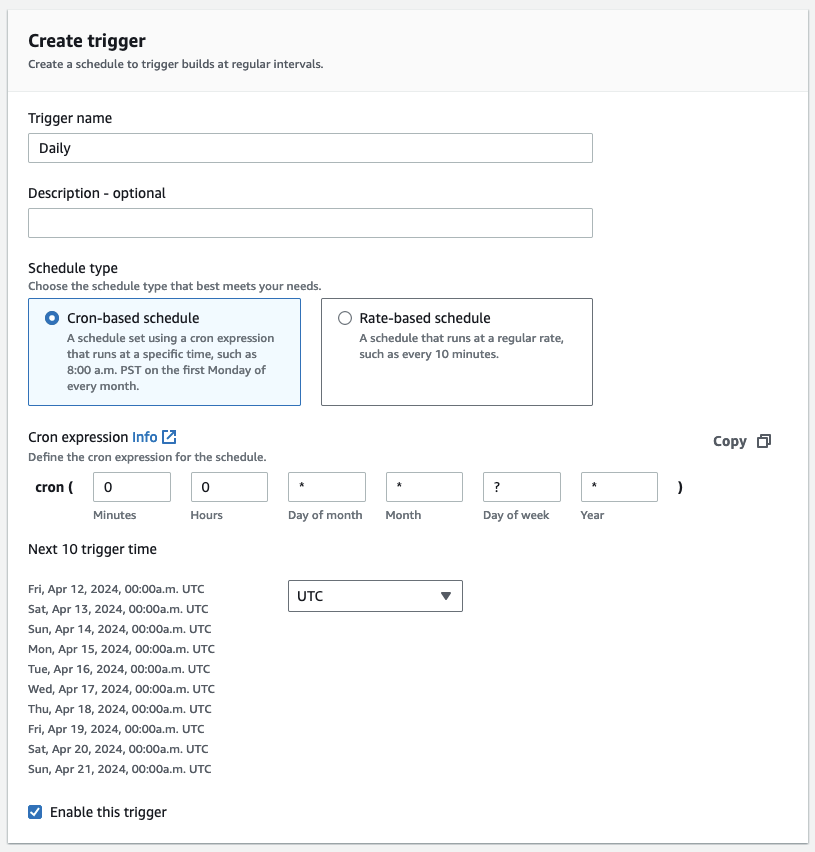
Task: Click the timezone dropdown arrow
Action: point(446,596)
